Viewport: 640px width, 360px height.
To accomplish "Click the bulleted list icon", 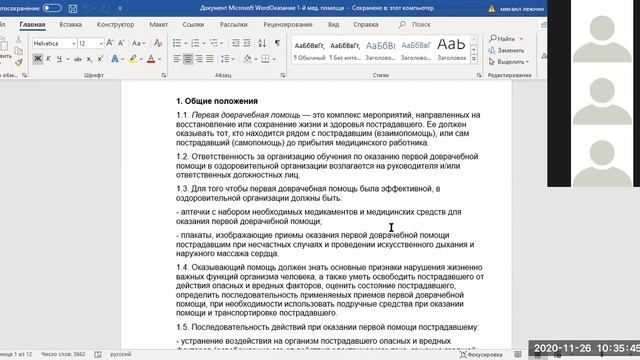I will pos(177,43).
